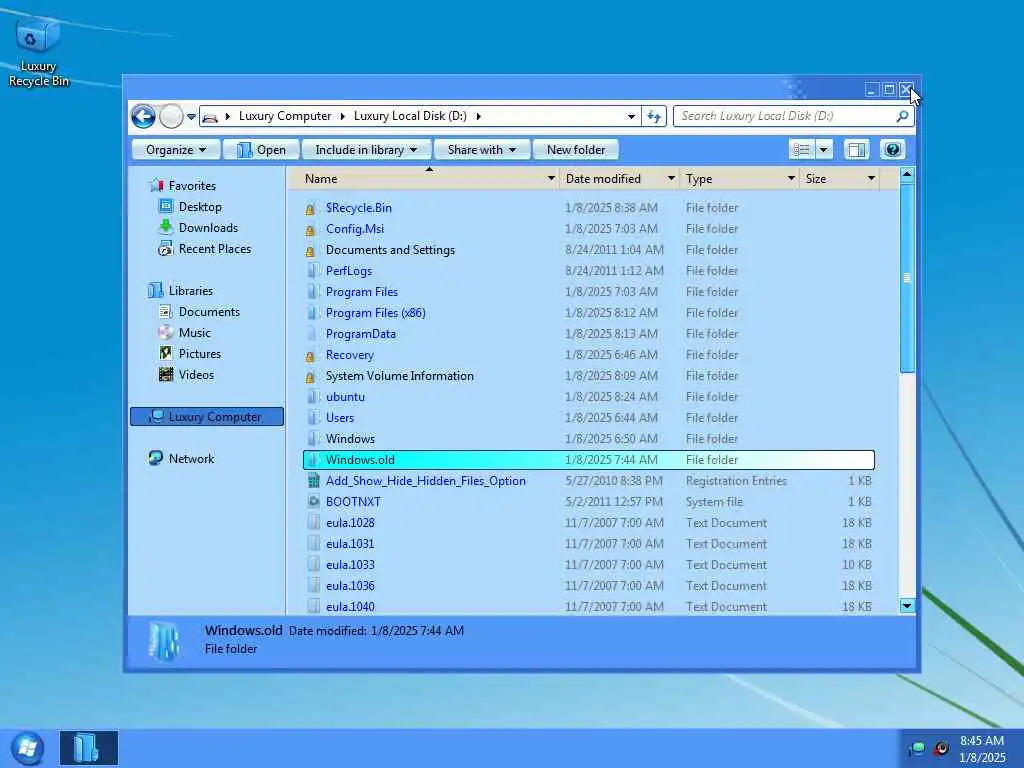Select the Windows folder icon
Viewport: 1024px width, 768px height.
point(313,439)
